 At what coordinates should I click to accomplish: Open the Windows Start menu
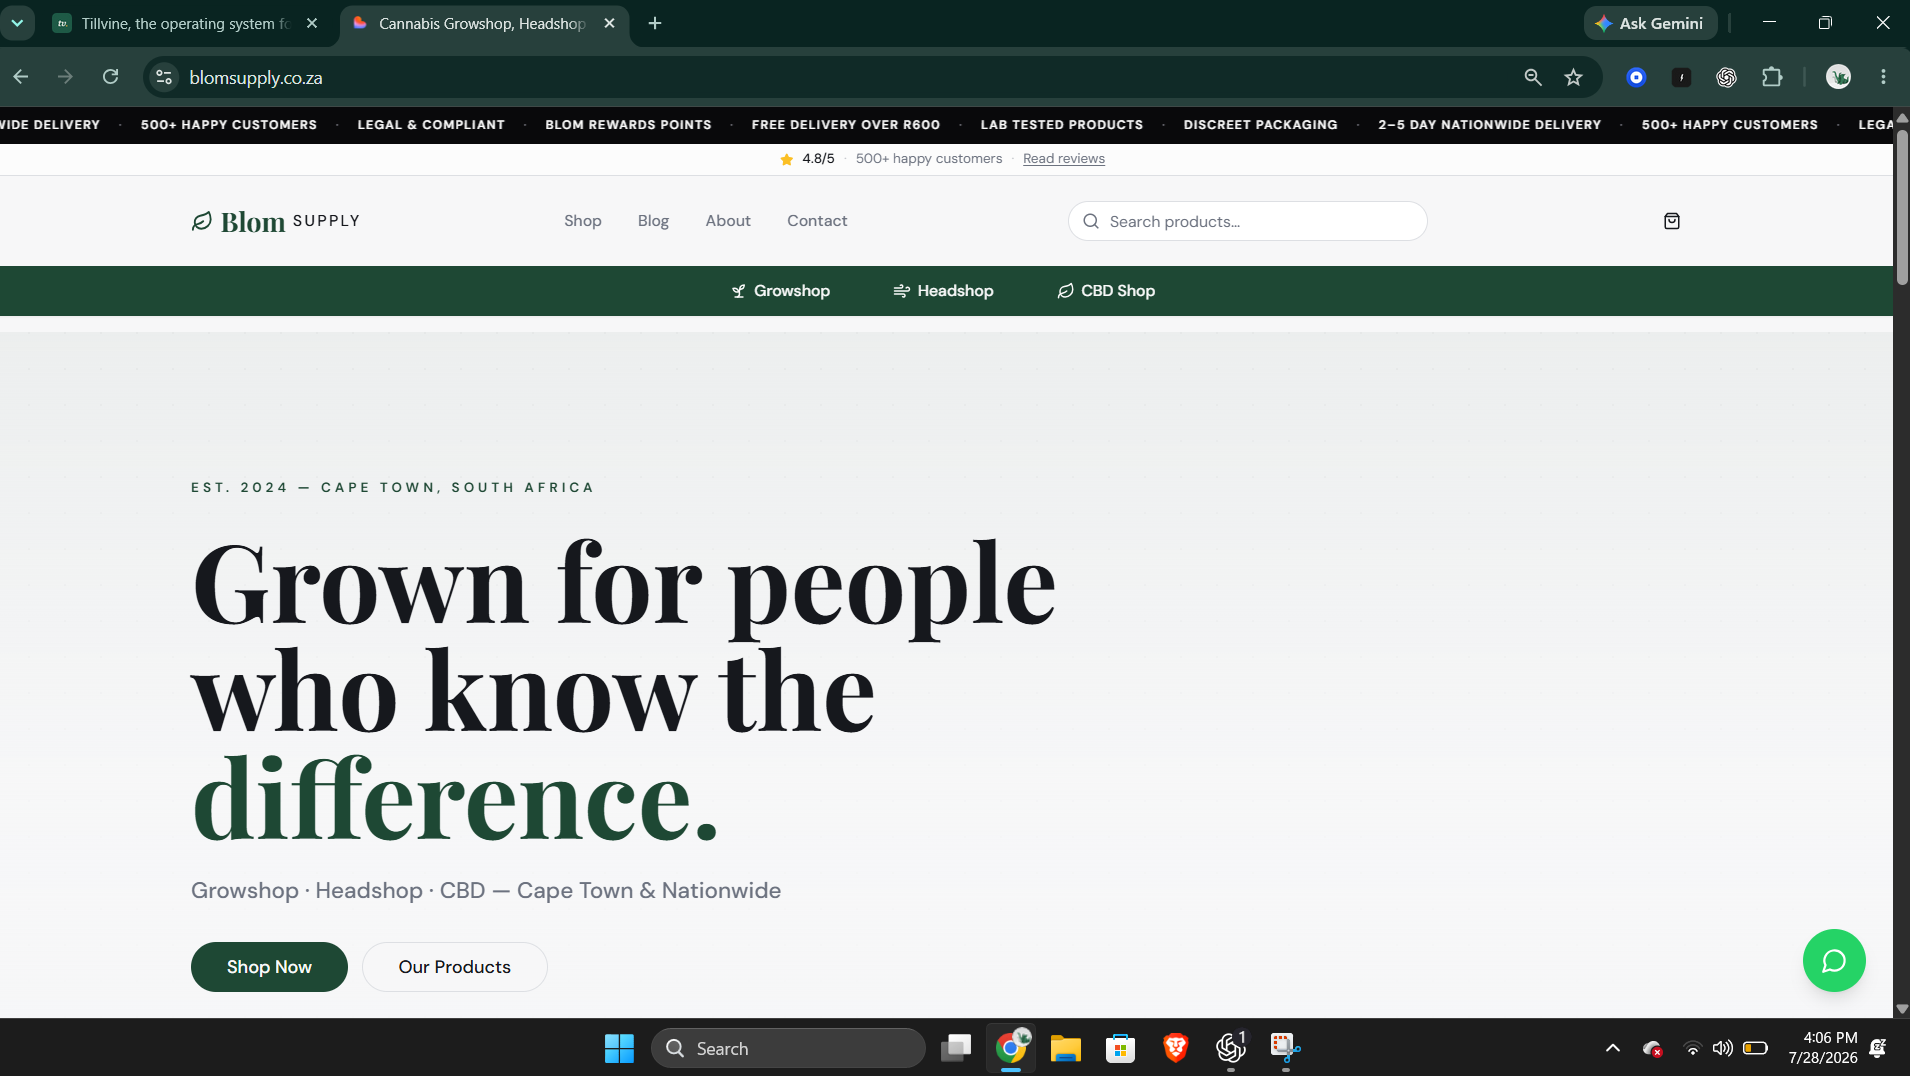619,1048
